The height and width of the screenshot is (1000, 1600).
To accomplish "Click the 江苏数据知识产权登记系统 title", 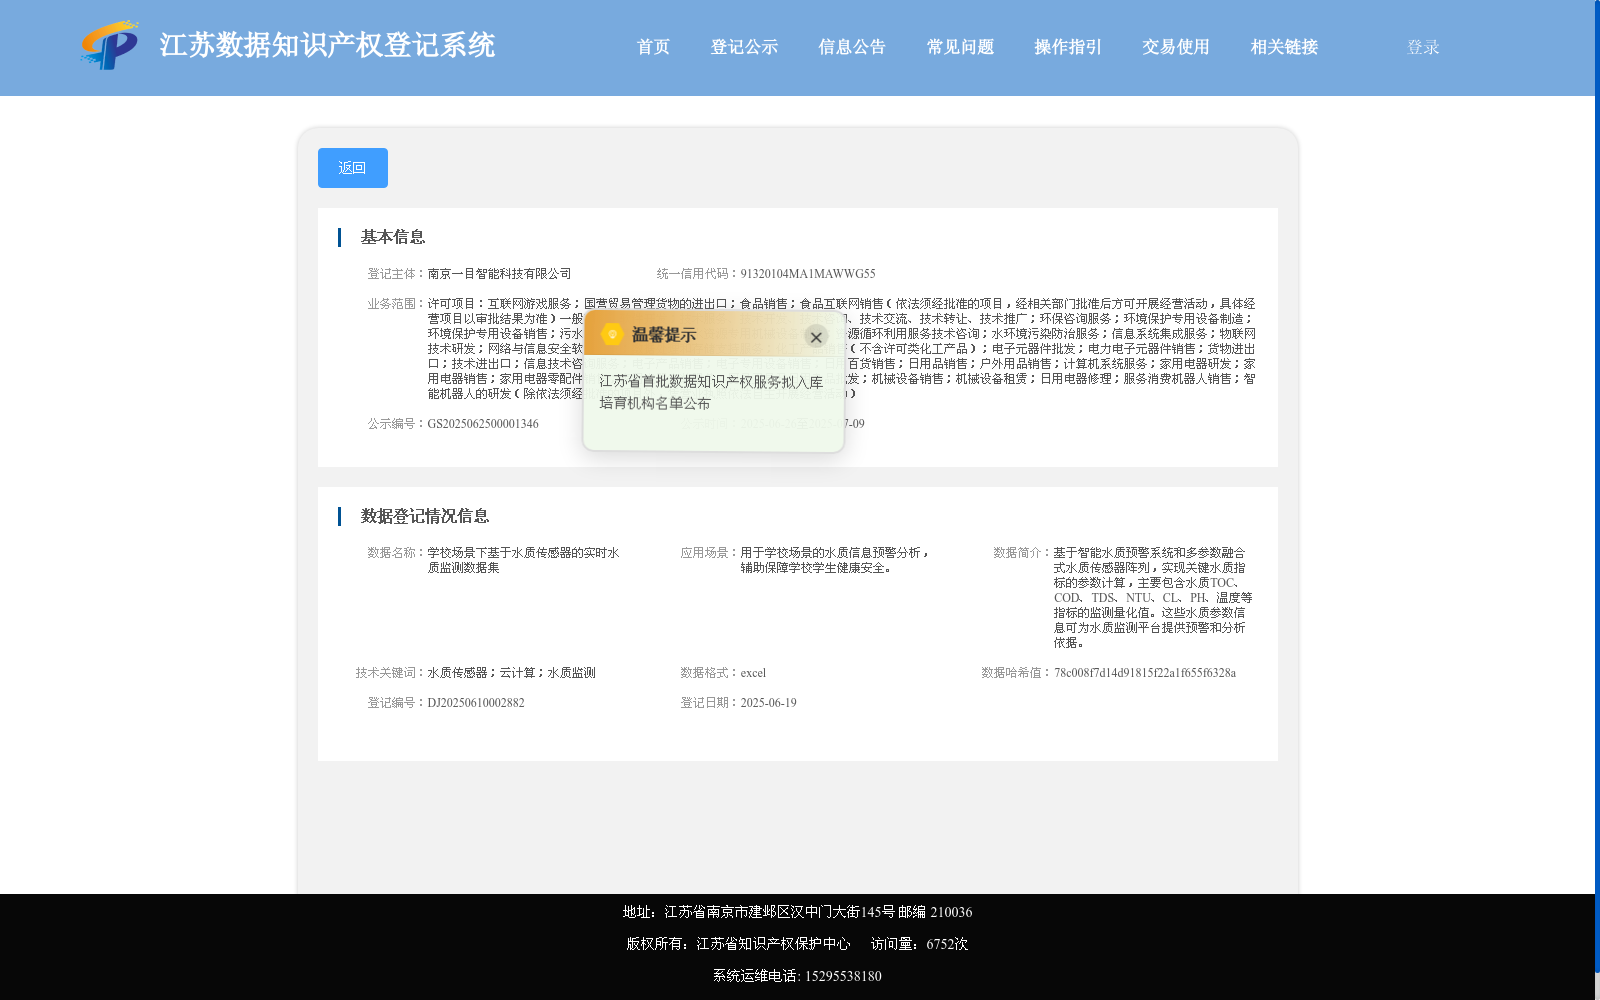I will coord(327,45).
